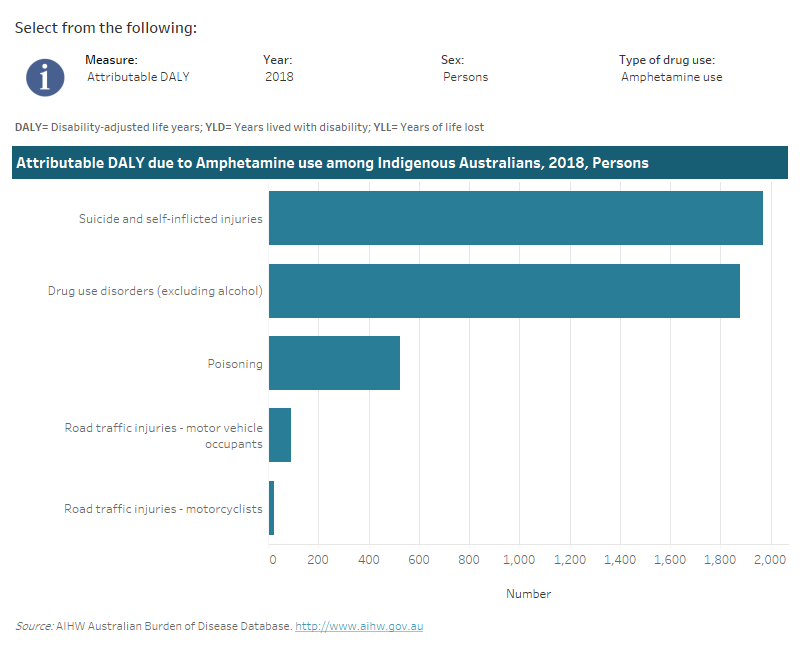This screenshot has height=650, width=800.
Task: Click the Poisoning bar
Action: coord(335,363)
